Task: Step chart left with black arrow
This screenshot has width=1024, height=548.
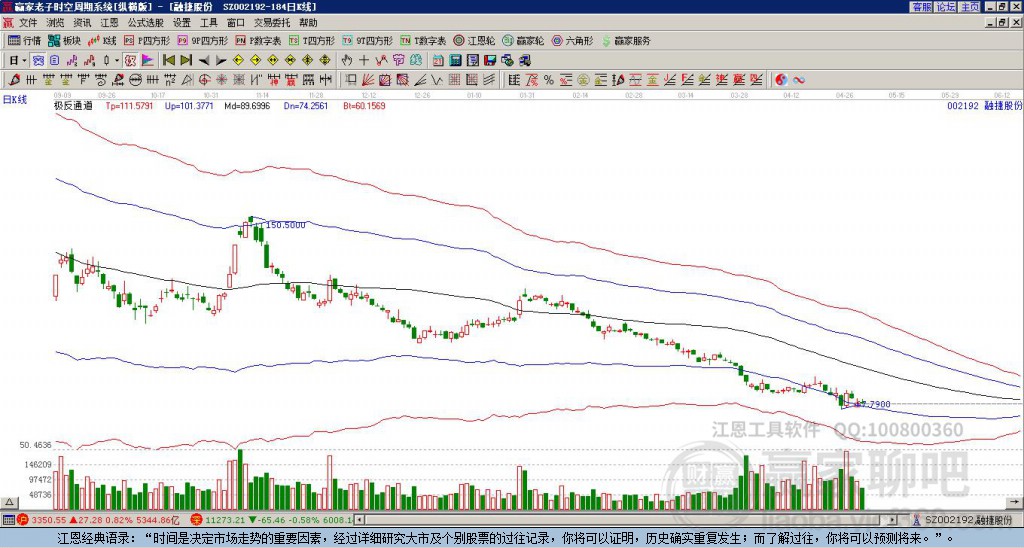Action: (204, 61)
